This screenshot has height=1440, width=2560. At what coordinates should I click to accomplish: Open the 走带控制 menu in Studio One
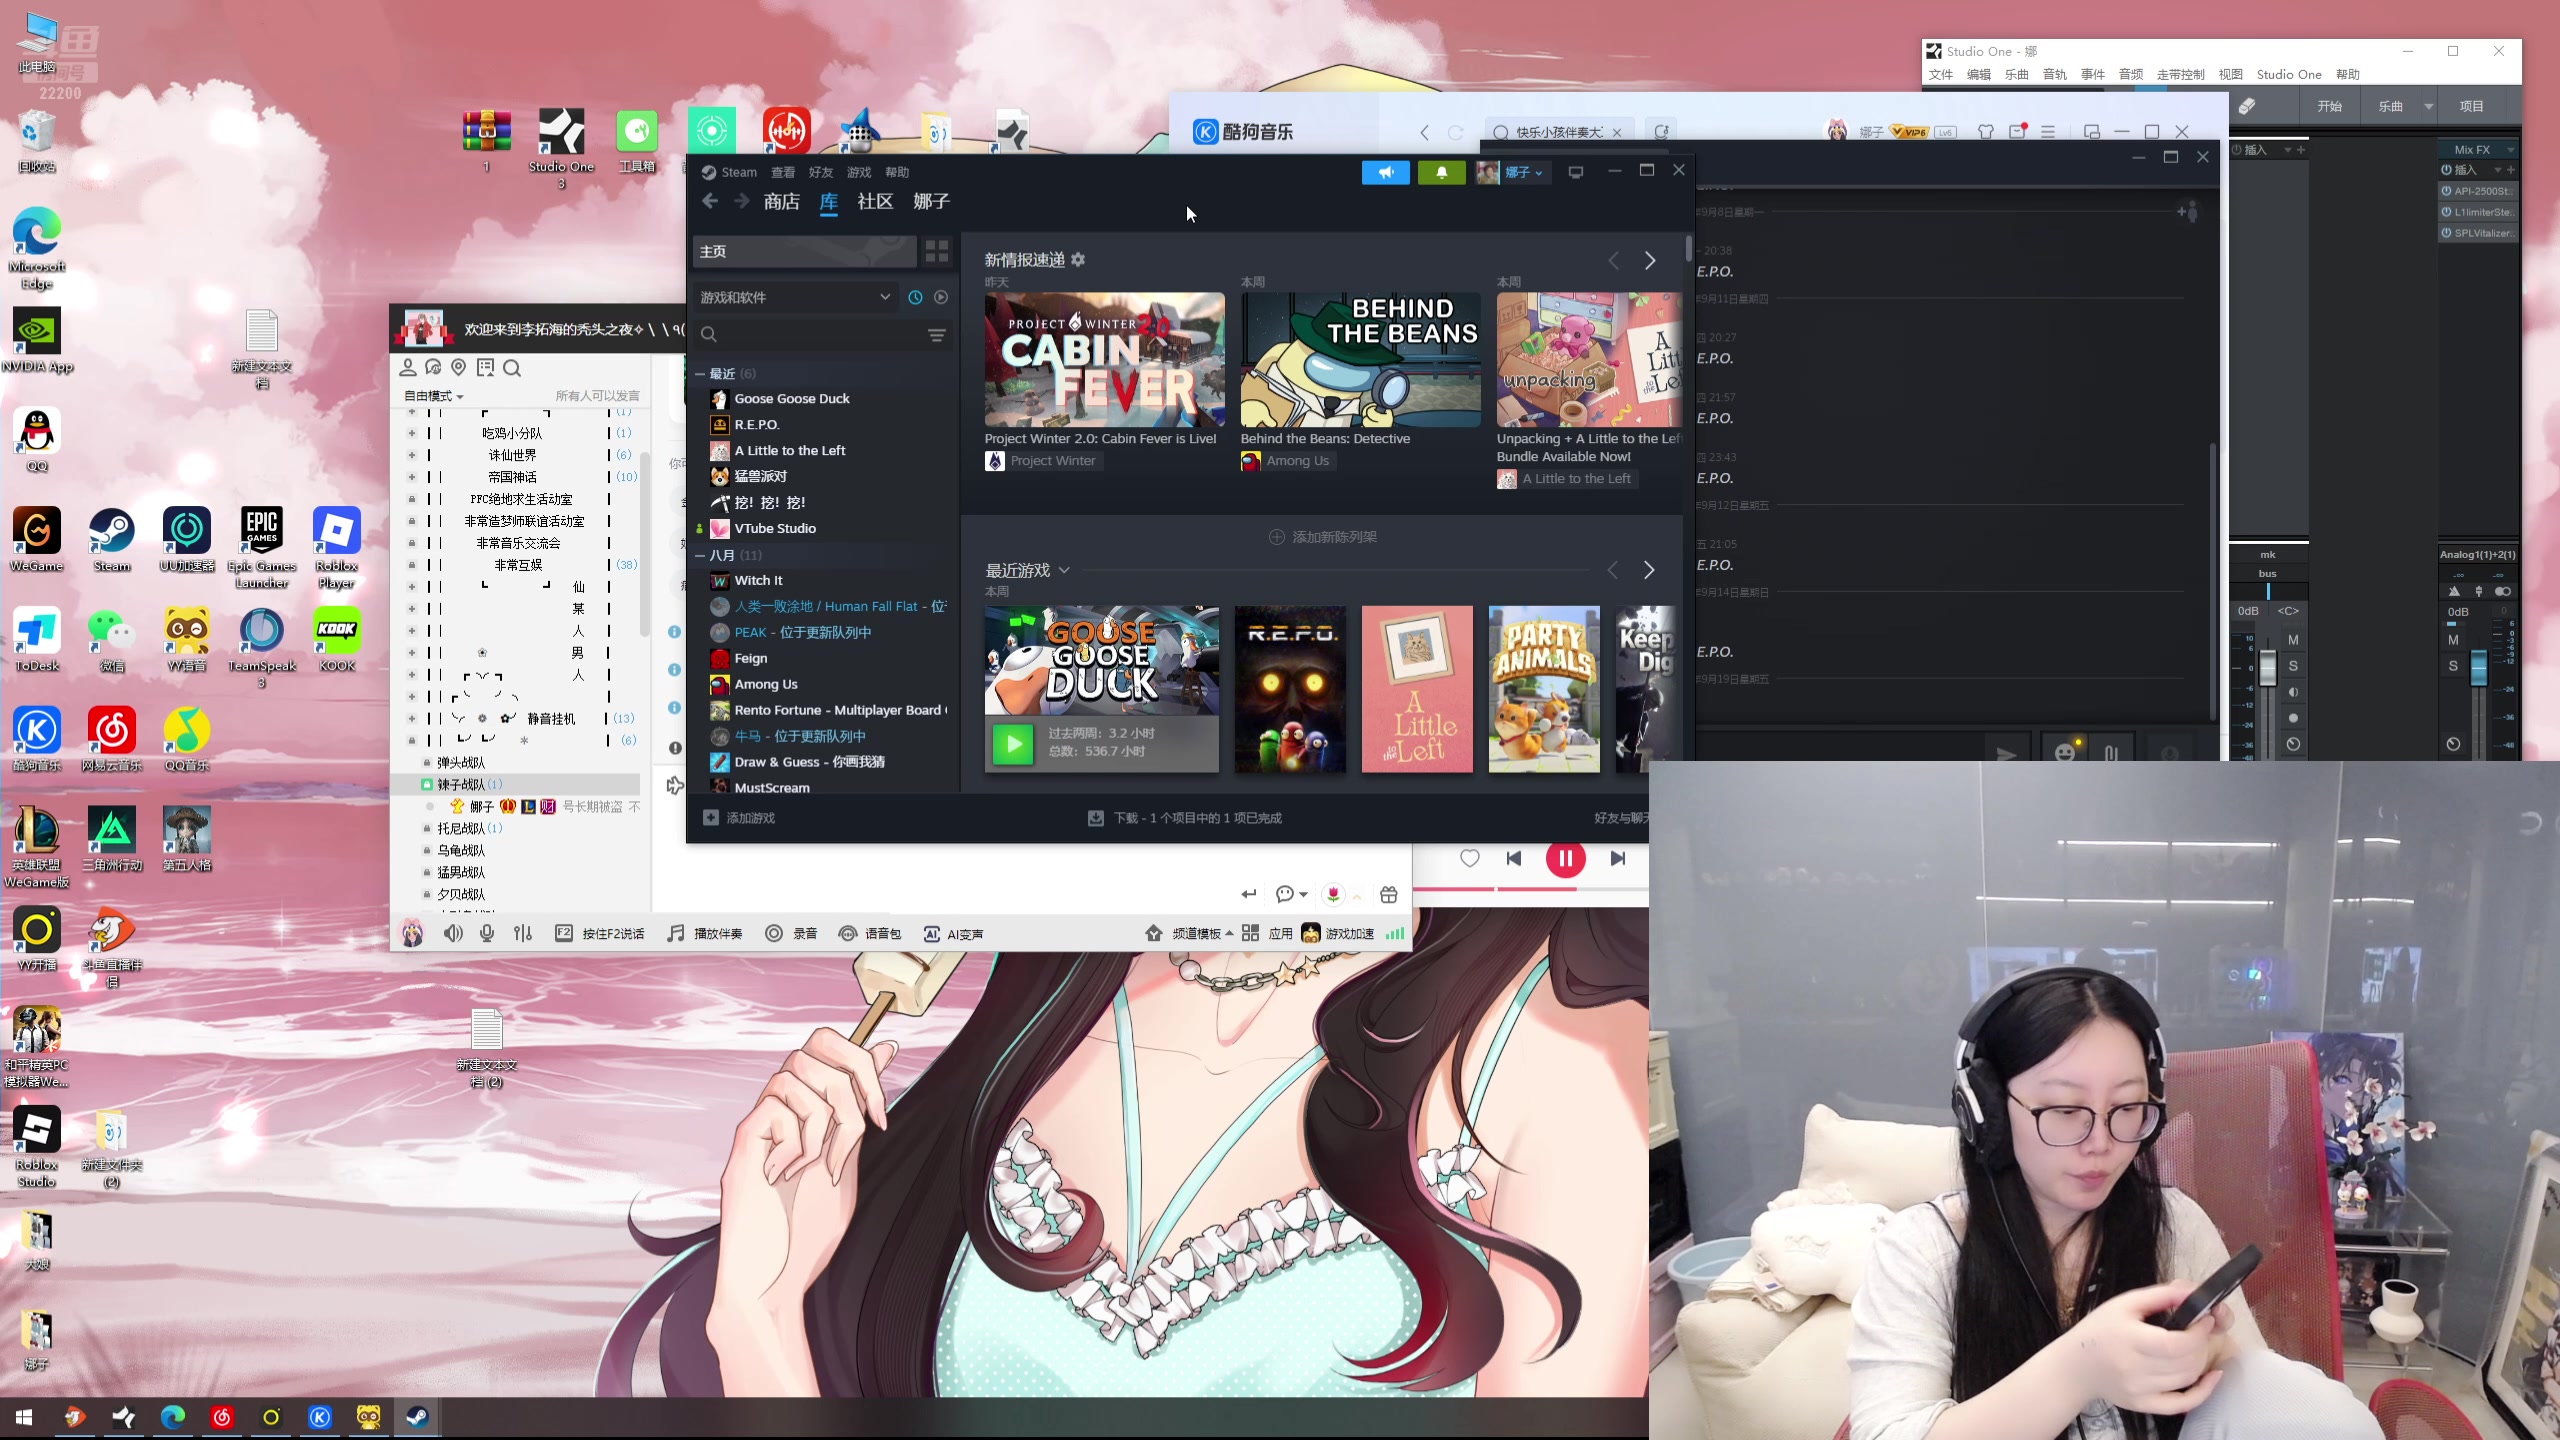[2180, 75]
